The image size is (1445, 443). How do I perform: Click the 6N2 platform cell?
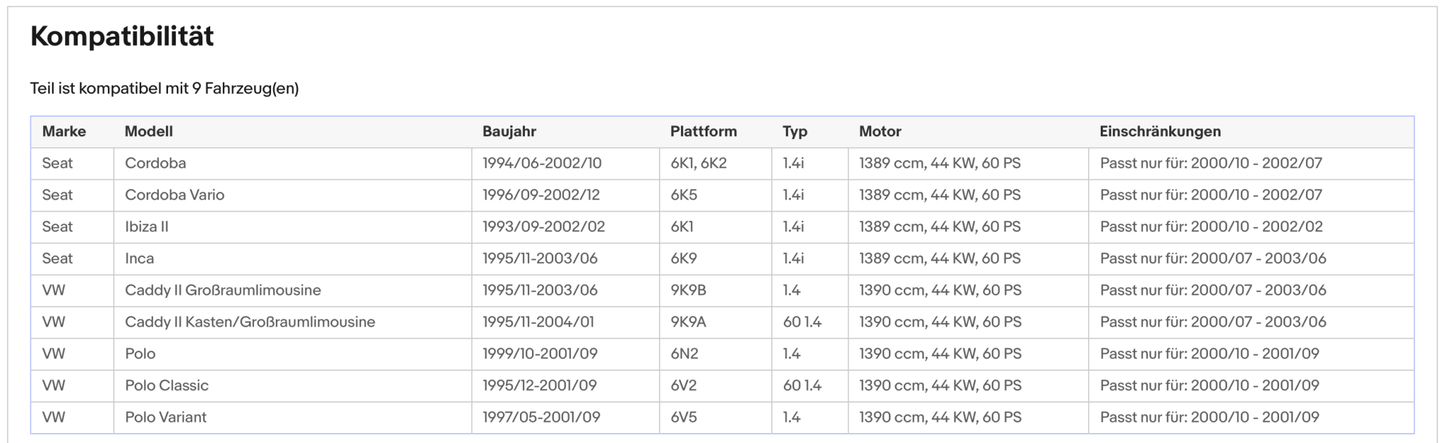click(x=686, y=354)
